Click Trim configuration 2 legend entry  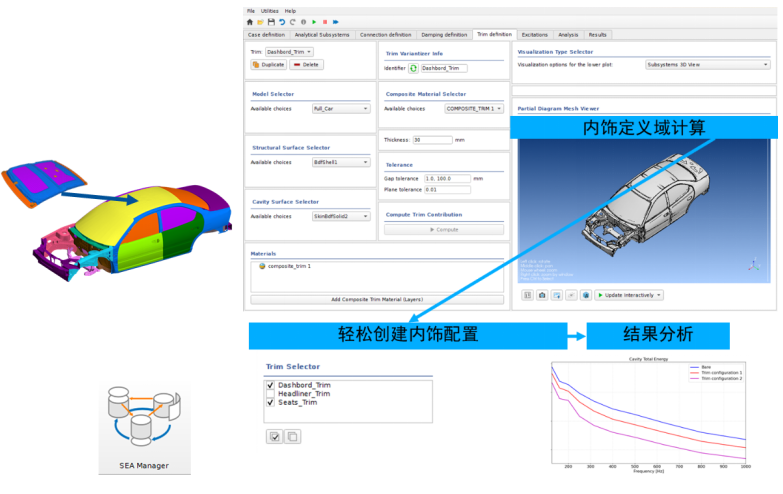(x=716, y=379)
